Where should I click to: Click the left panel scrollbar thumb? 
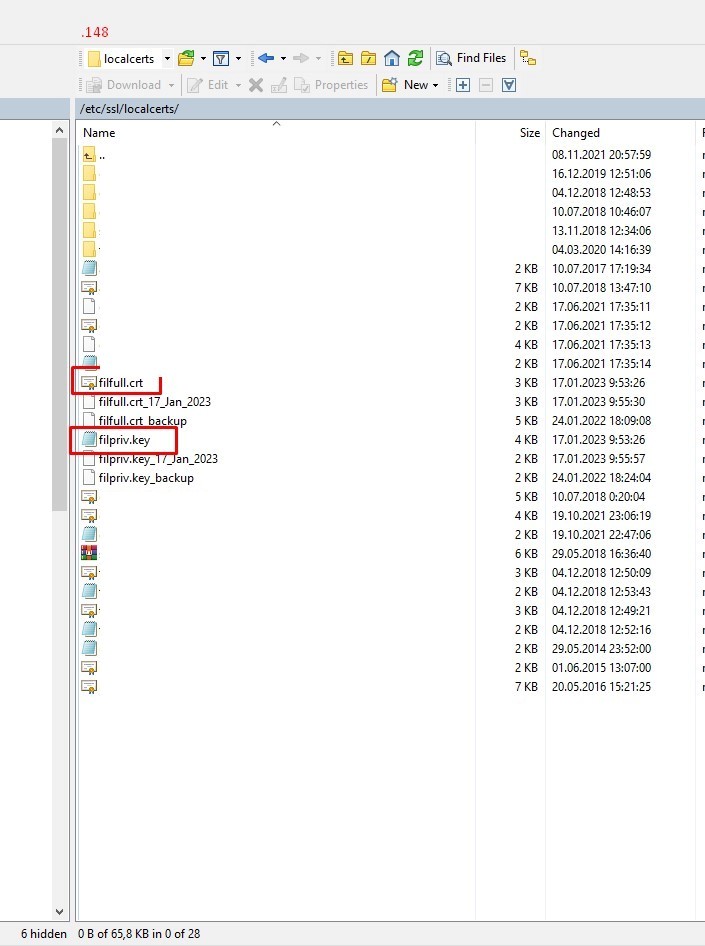pos(59,325)
